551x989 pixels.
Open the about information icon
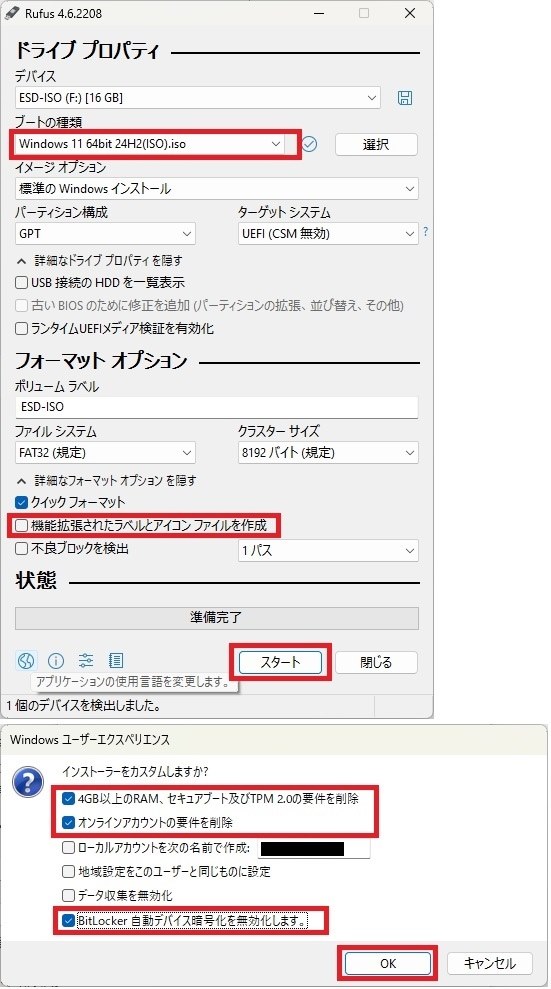tap(56, 660)
